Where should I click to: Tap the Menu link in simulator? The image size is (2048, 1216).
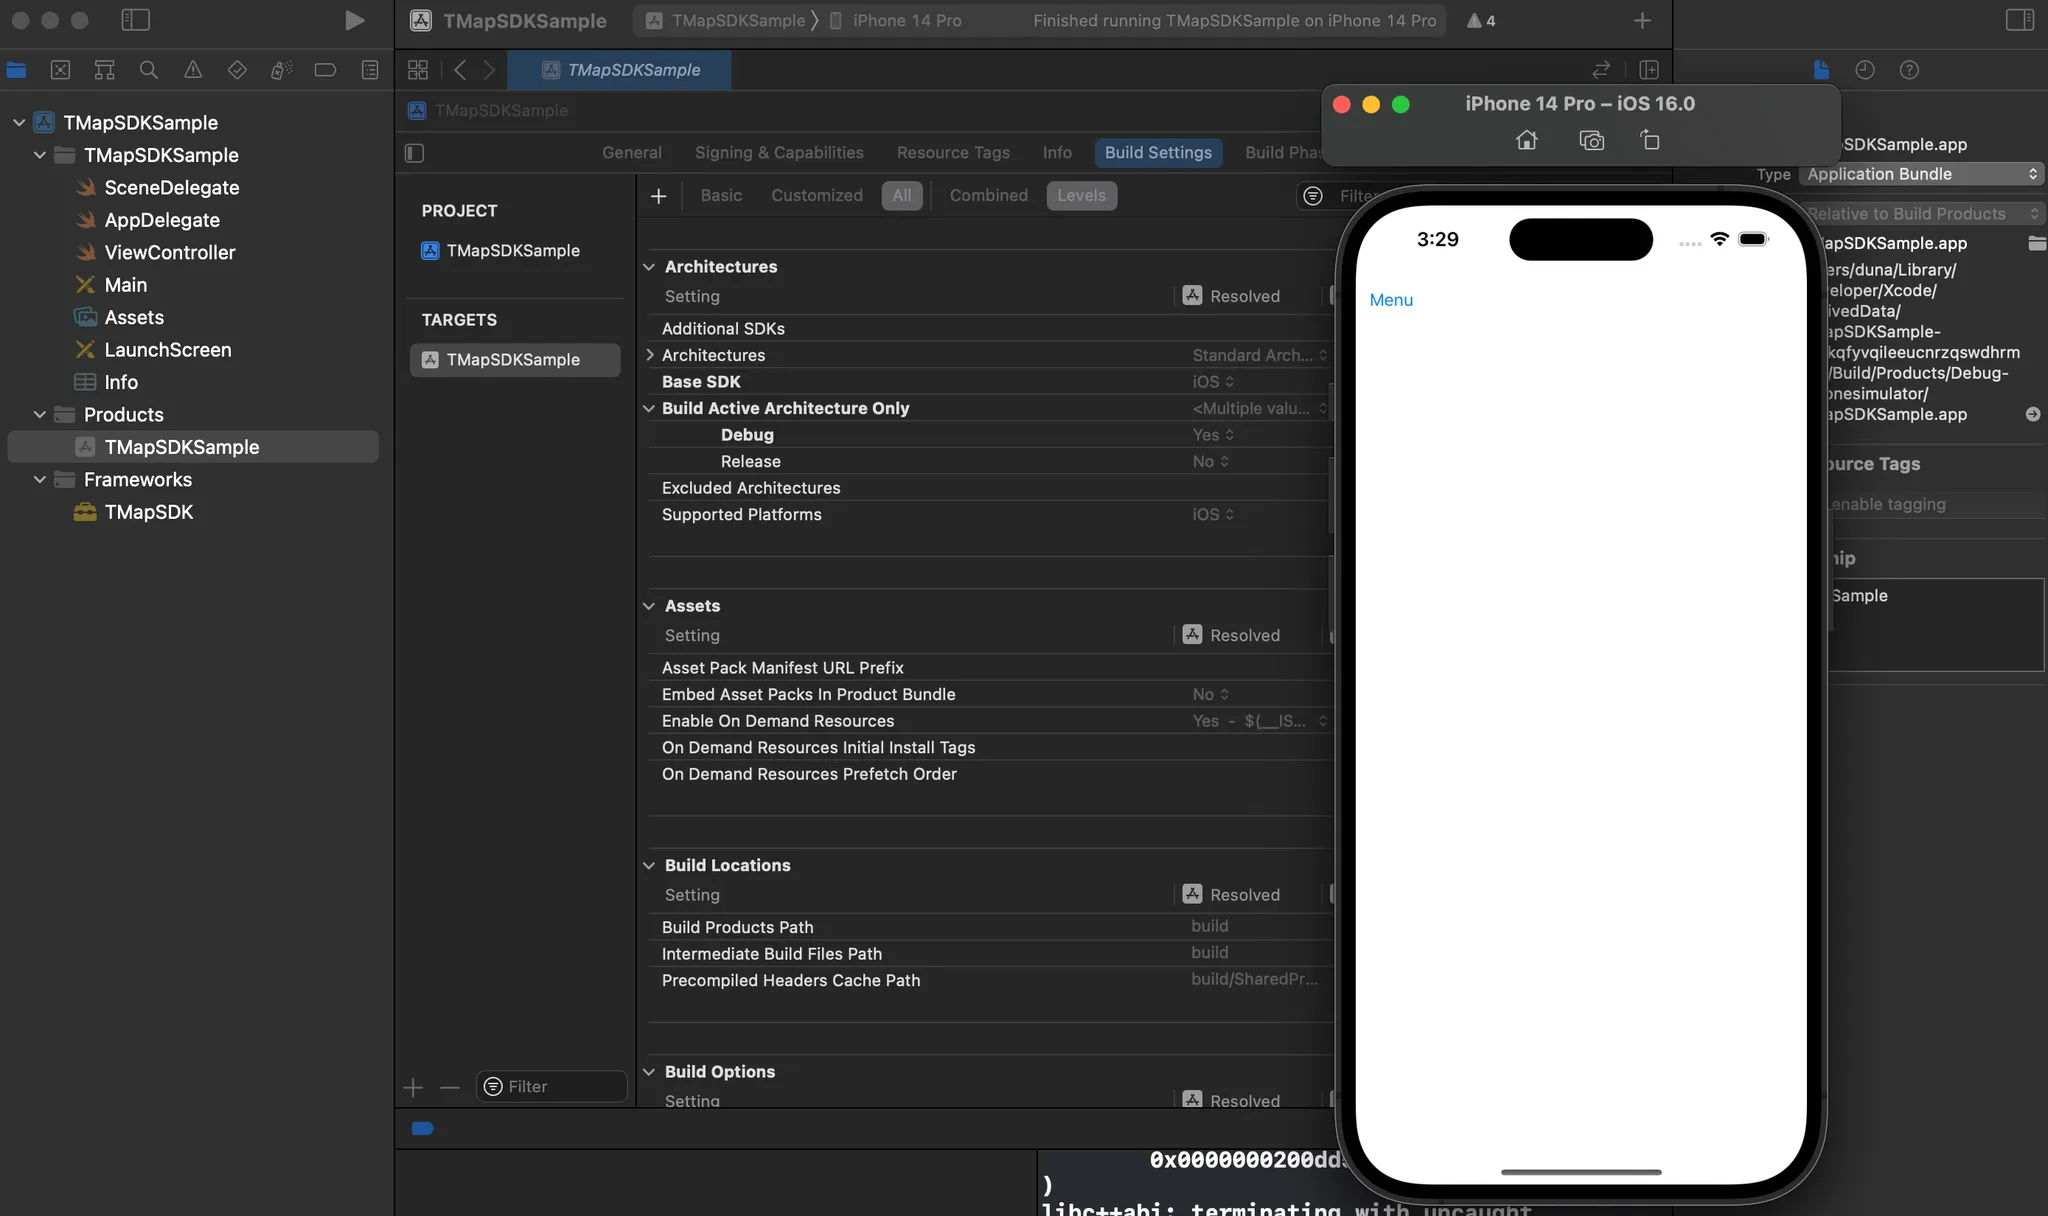[1391, 300]
